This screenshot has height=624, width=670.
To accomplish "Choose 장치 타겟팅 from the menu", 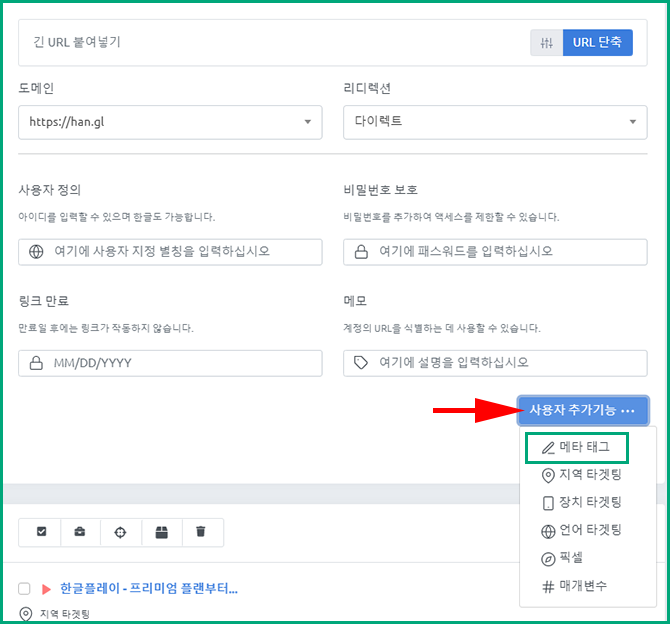I will 581,503.
